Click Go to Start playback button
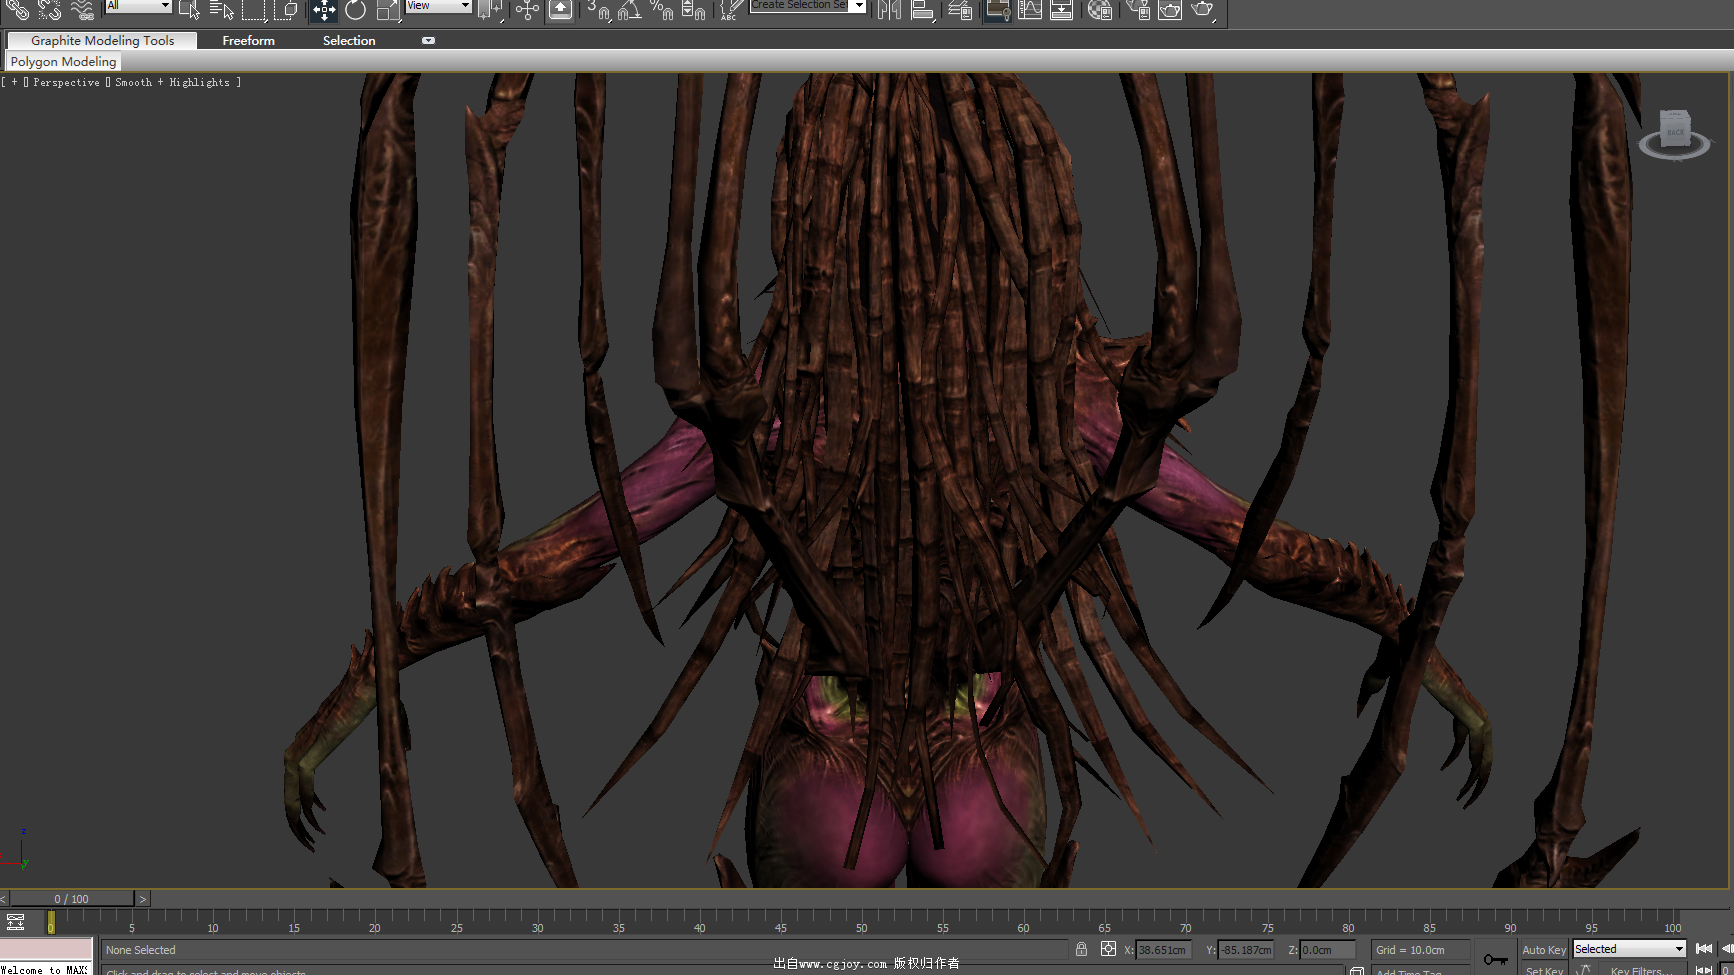 tap(1704, 949)
